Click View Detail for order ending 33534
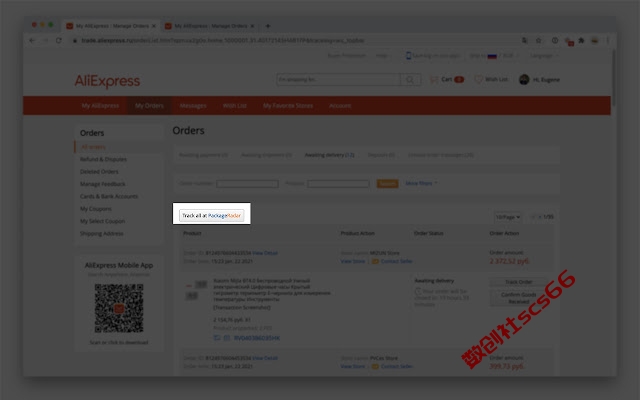 coord(265,253)
